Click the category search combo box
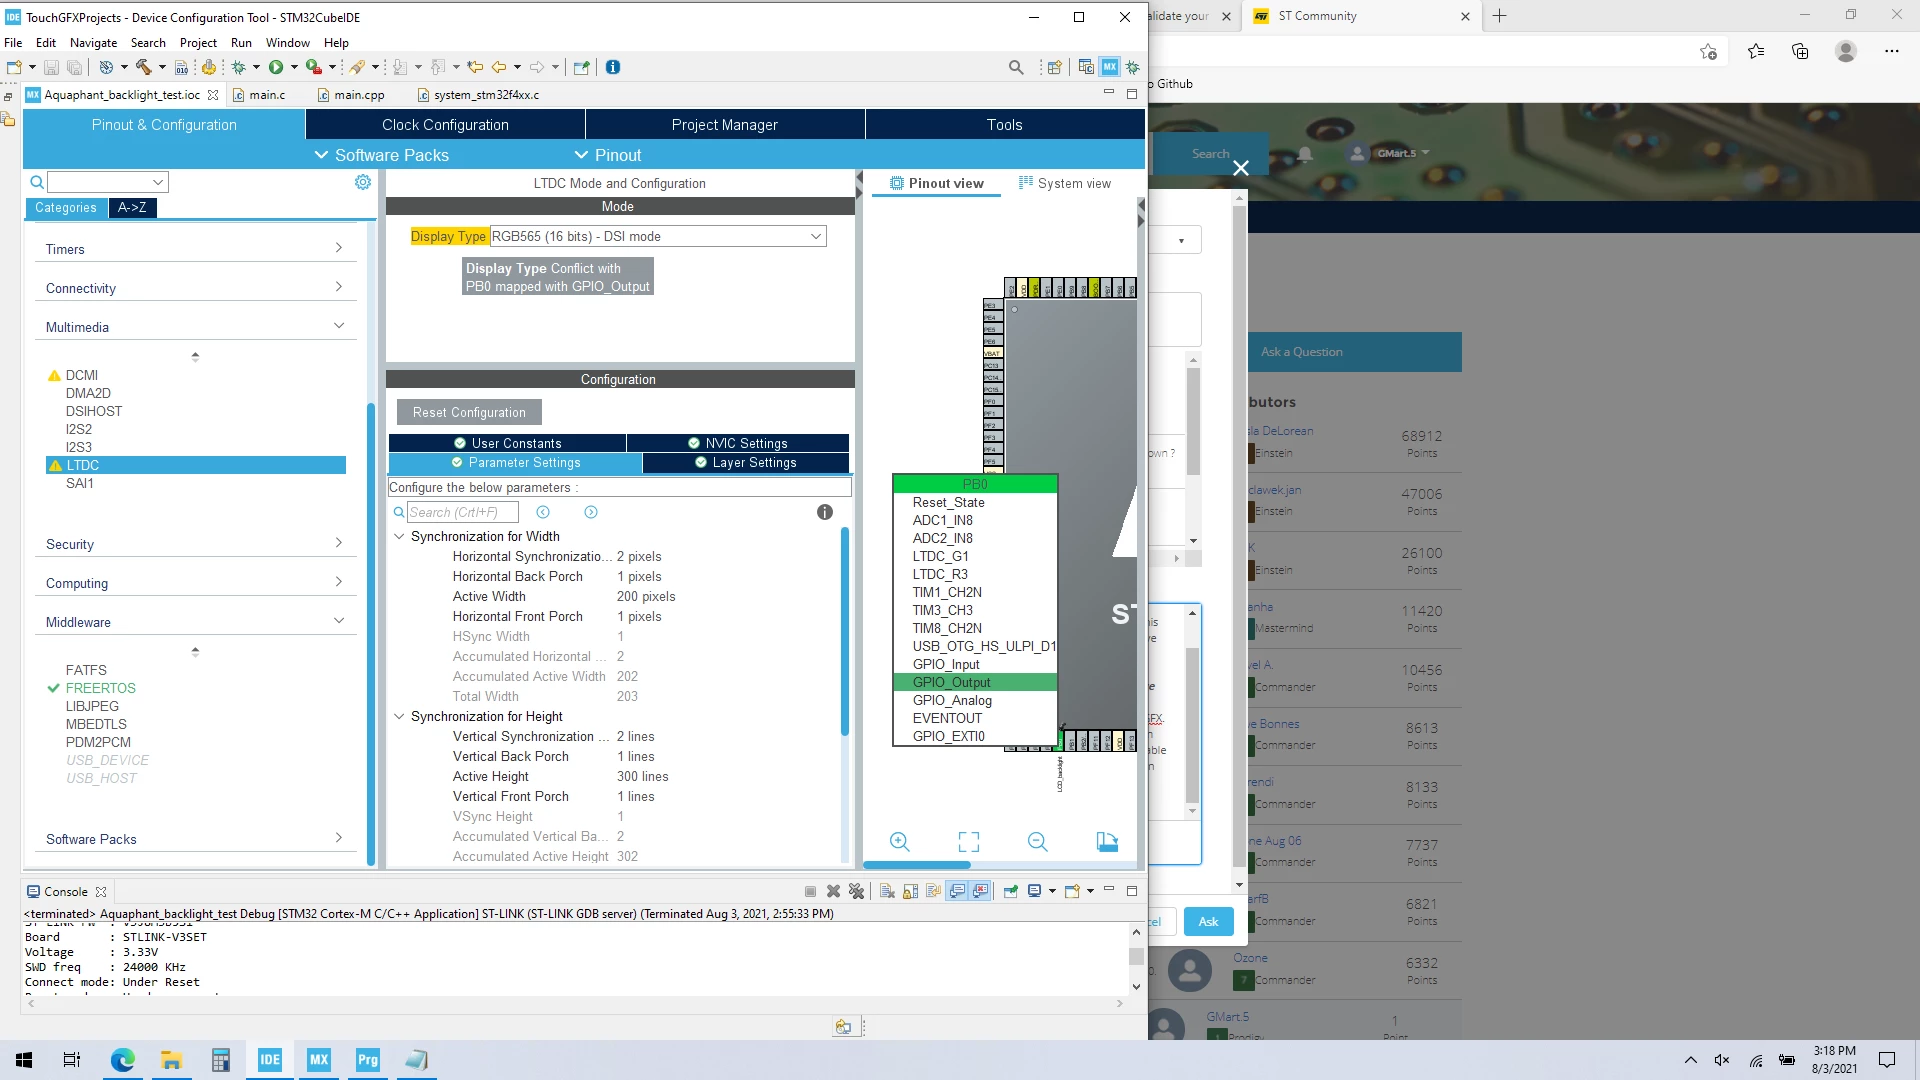 [x=108, y=182]
